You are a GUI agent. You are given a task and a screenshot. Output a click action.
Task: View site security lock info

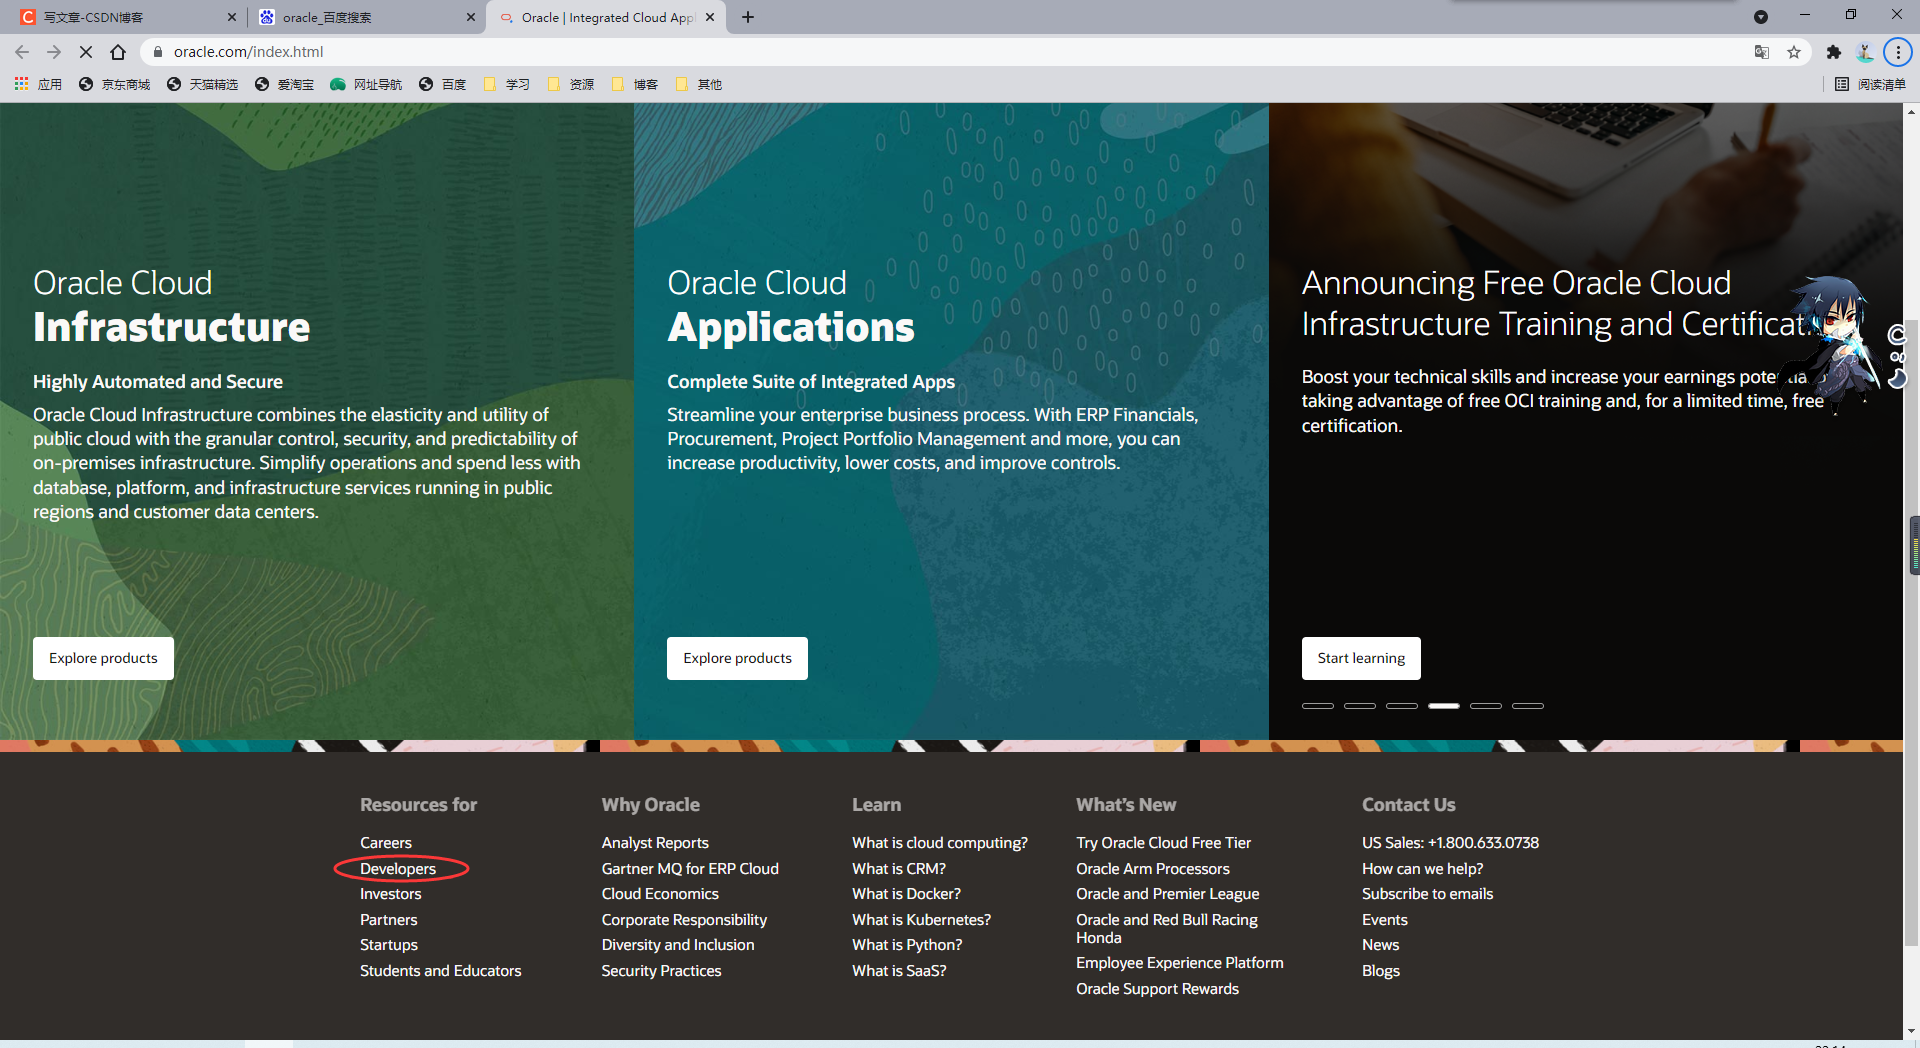point(157,52)
